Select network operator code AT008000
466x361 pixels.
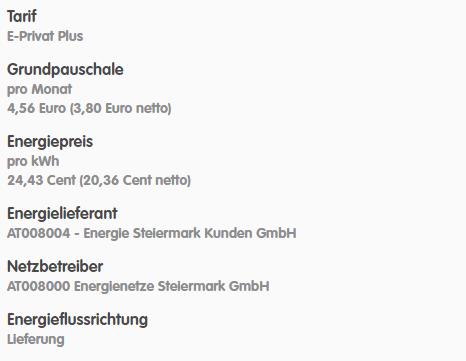coord(39,286)
